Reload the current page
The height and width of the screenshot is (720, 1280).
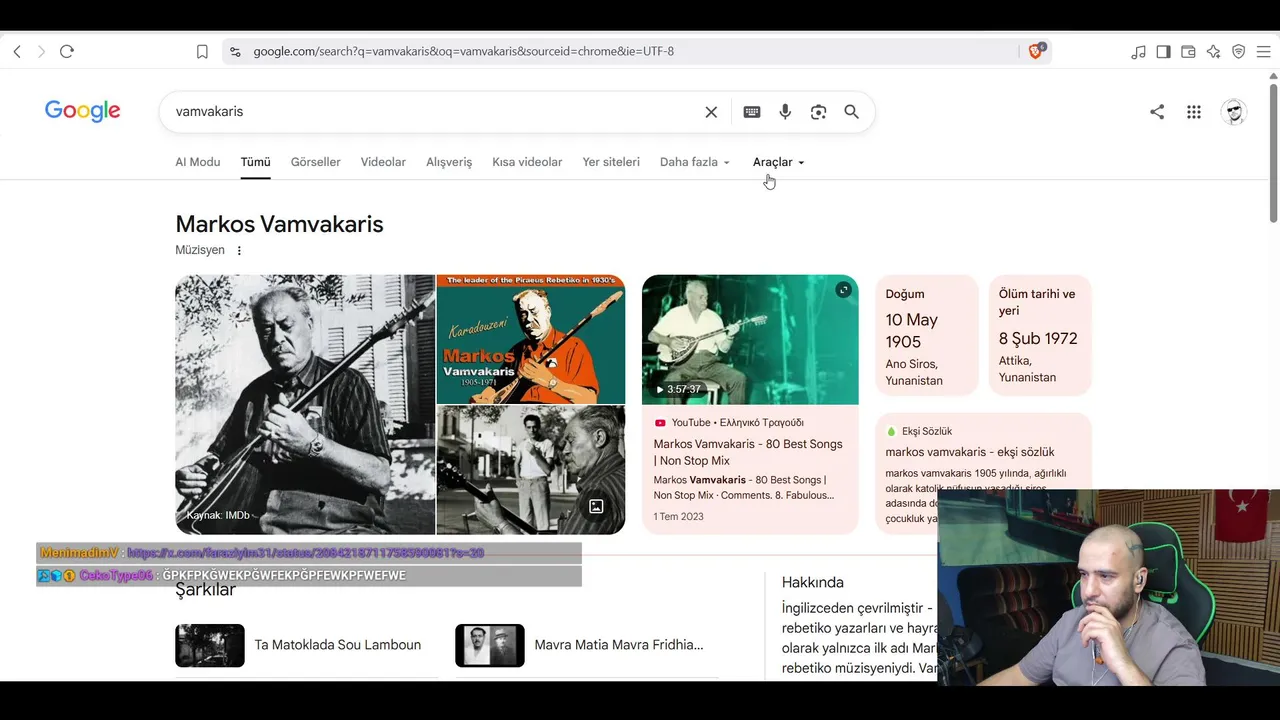(67, 51)
